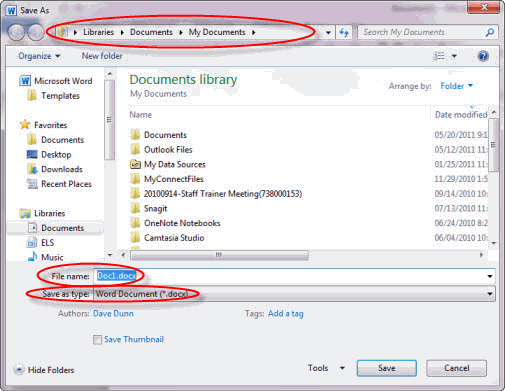Expand the view options dropdown arrow
505x391 pixels.
point(454,56)
